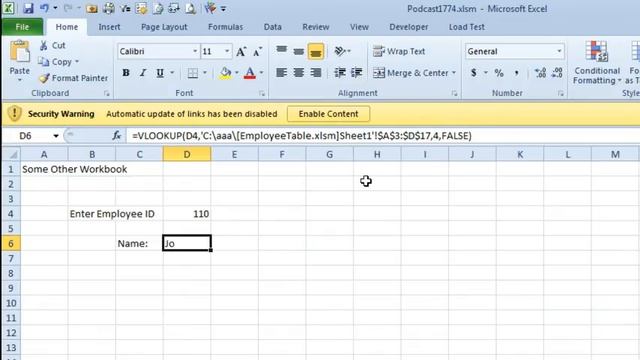
Task: Decrease the font size
Action: tap(257, 52)
